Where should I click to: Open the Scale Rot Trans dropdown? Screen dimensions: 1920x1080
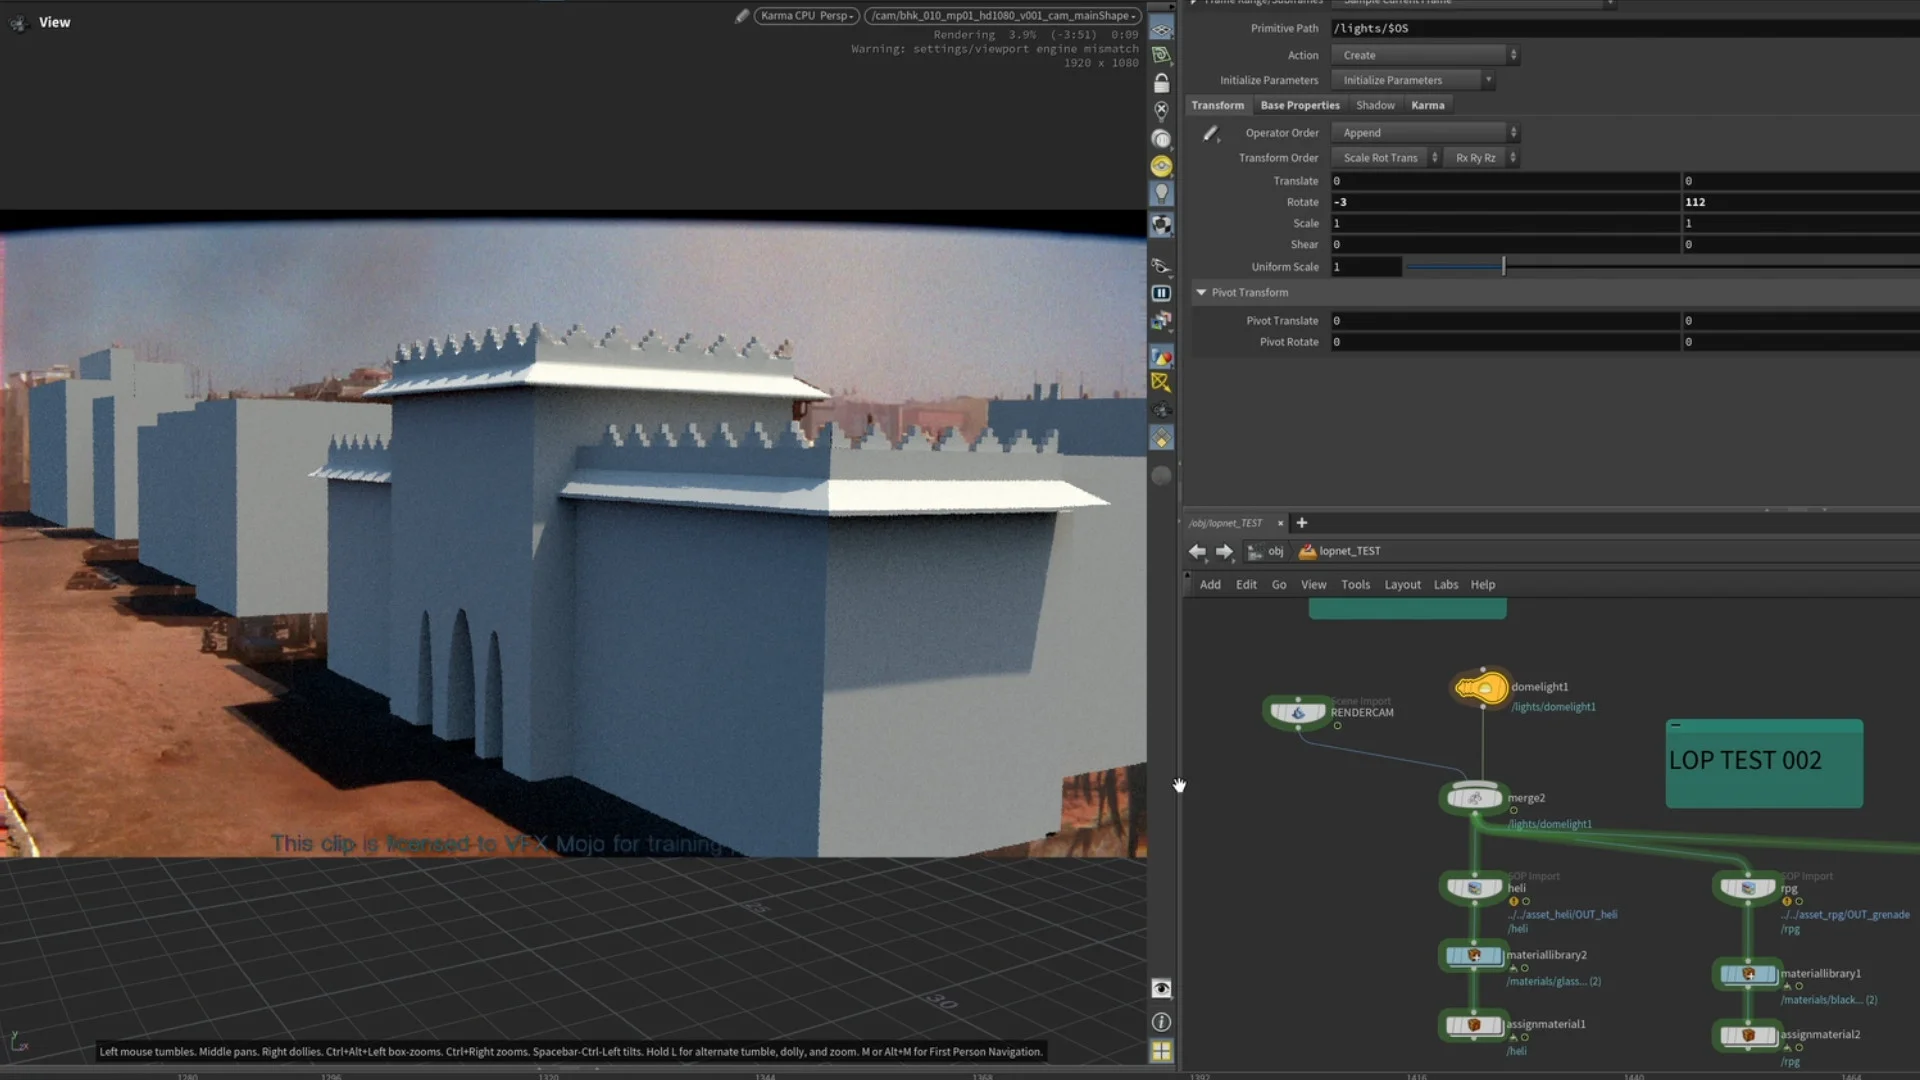pos(1386,158)
